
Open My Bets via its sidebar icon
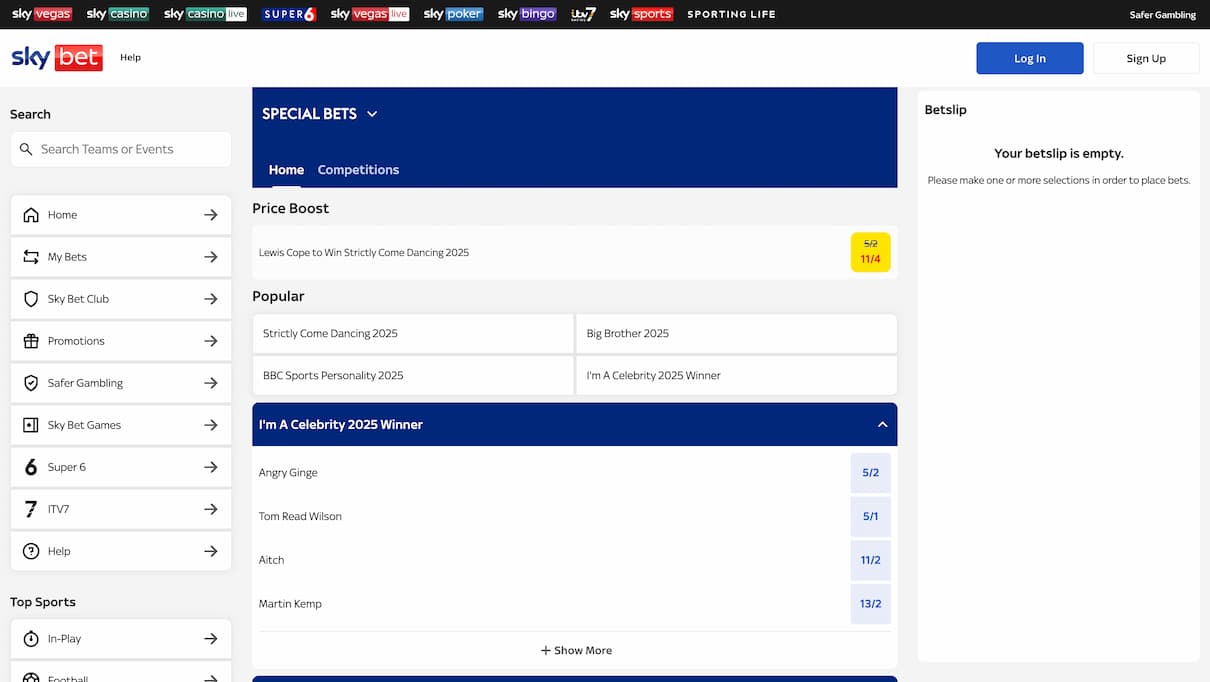click(30, 256)
